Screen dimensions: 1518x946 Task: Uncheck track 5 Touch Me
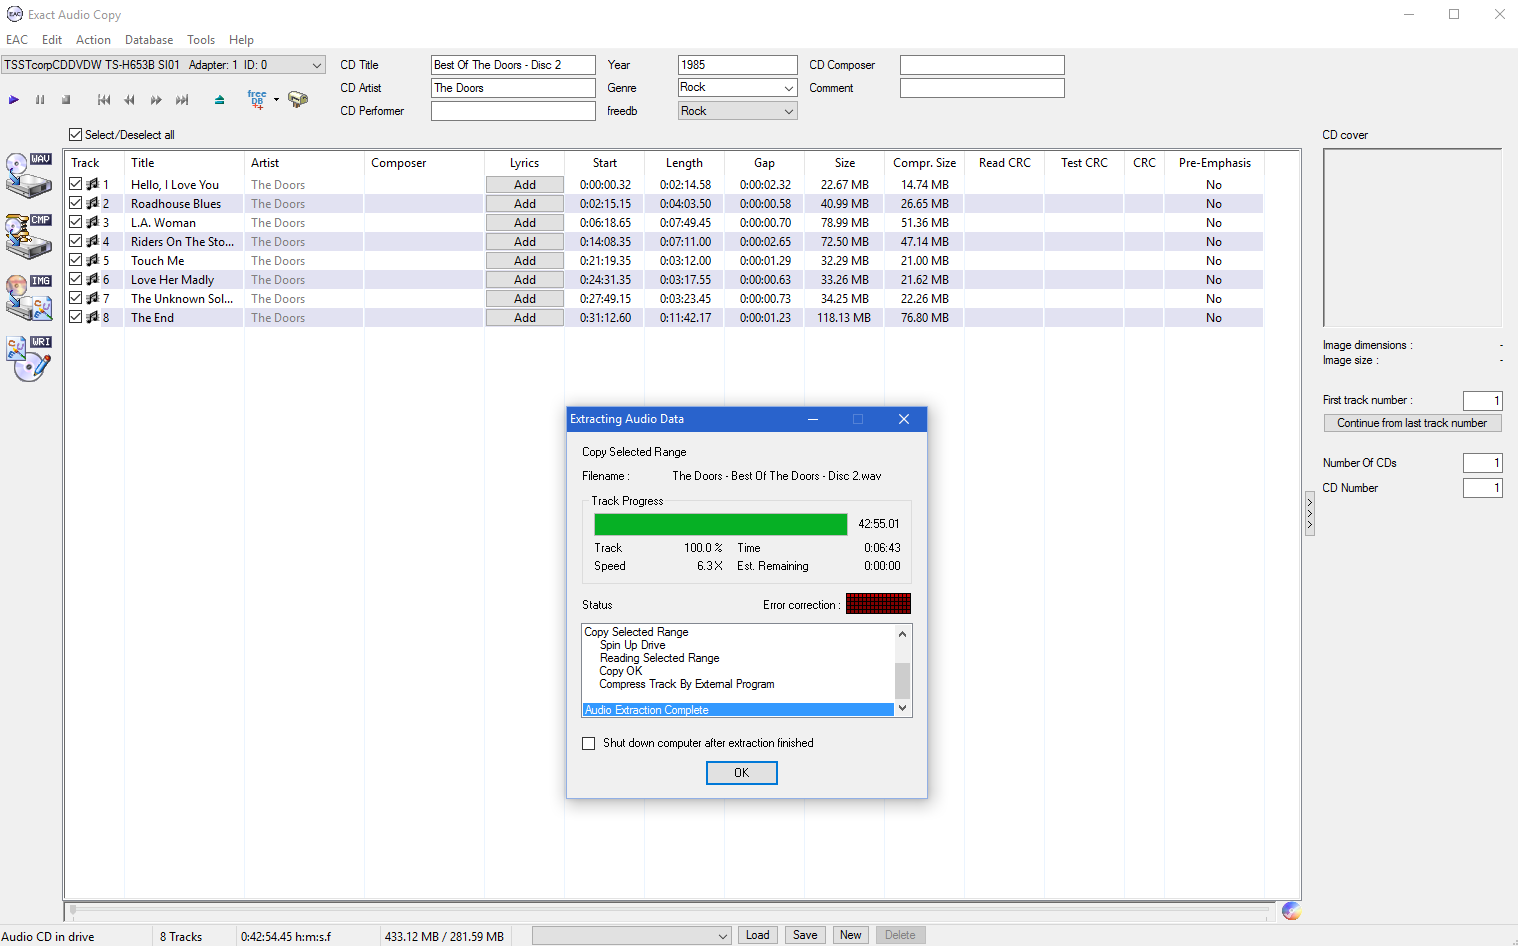[x=75, y=260]
